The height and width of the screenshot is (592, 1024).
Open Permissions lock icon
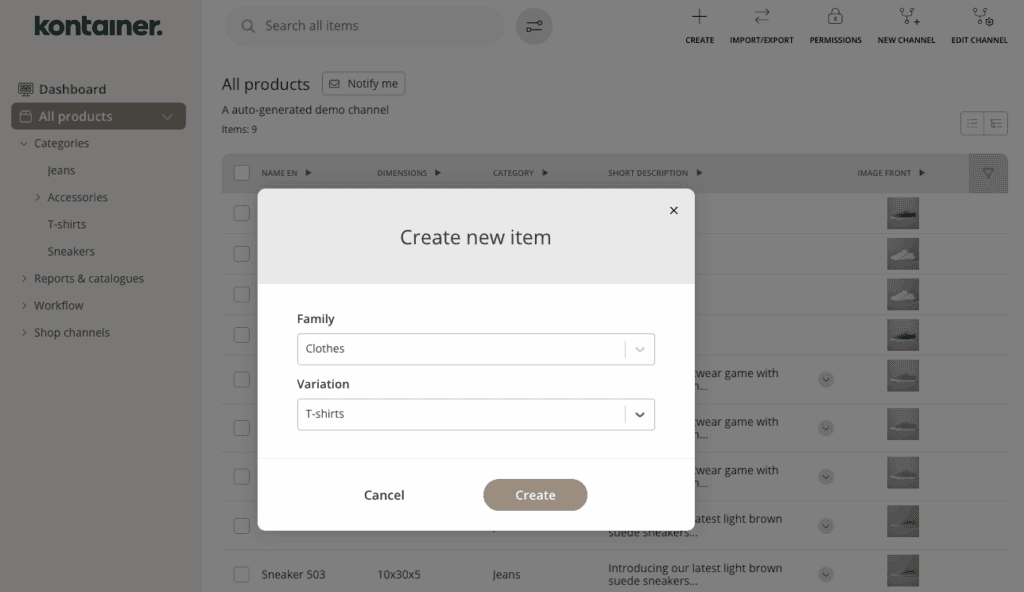(835, 17)
